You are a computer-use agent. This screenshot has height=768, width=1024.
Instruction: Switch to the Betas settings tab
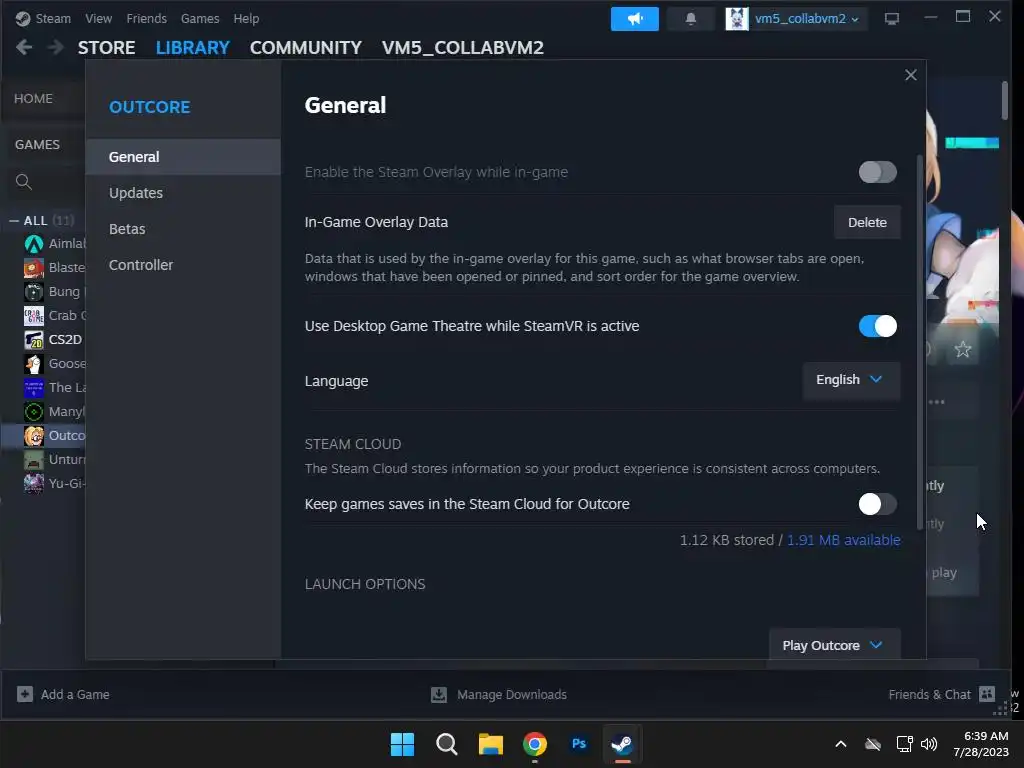tap(183, 229)
